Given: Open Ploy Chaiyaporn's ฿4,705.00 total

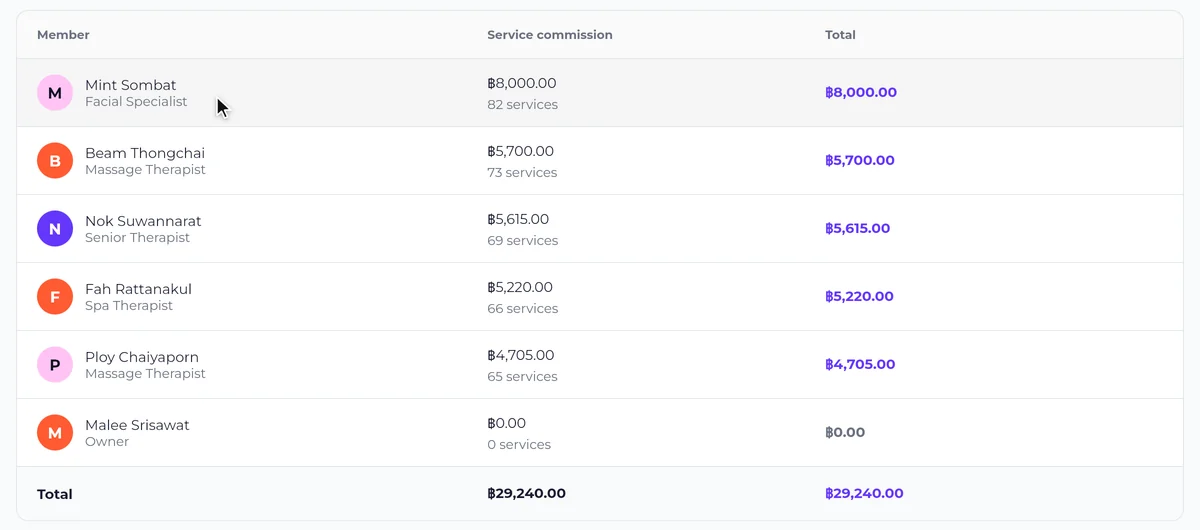Looking at the screenshot, I should point(860,364).
